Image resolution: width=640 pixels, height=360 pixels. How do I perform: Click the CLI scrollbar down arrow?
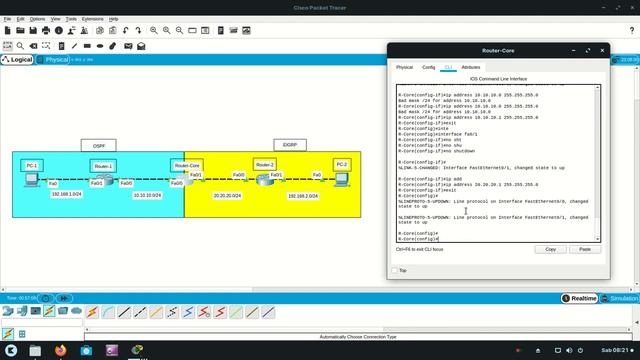(x=598, y=239)
